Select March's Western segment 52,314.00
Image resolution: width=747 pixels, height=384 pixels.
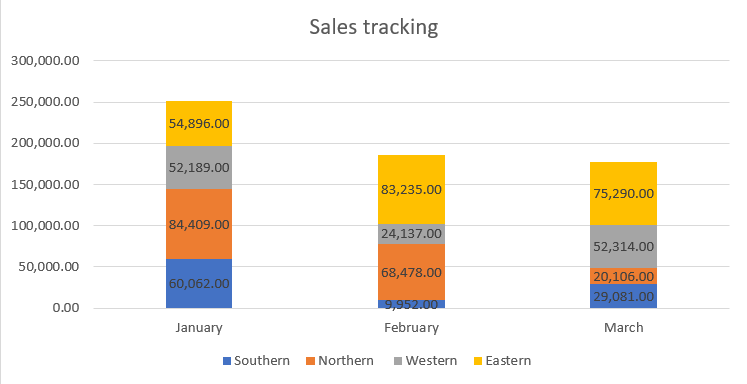click(x=623, y=246)
